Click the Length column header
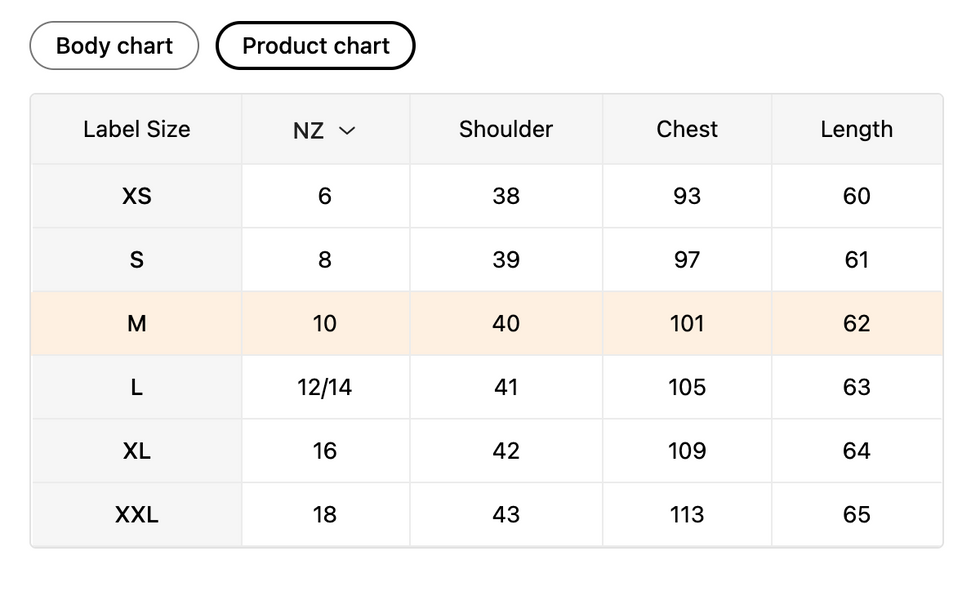Screen dimensions: 980x599 tap(856, 129)
